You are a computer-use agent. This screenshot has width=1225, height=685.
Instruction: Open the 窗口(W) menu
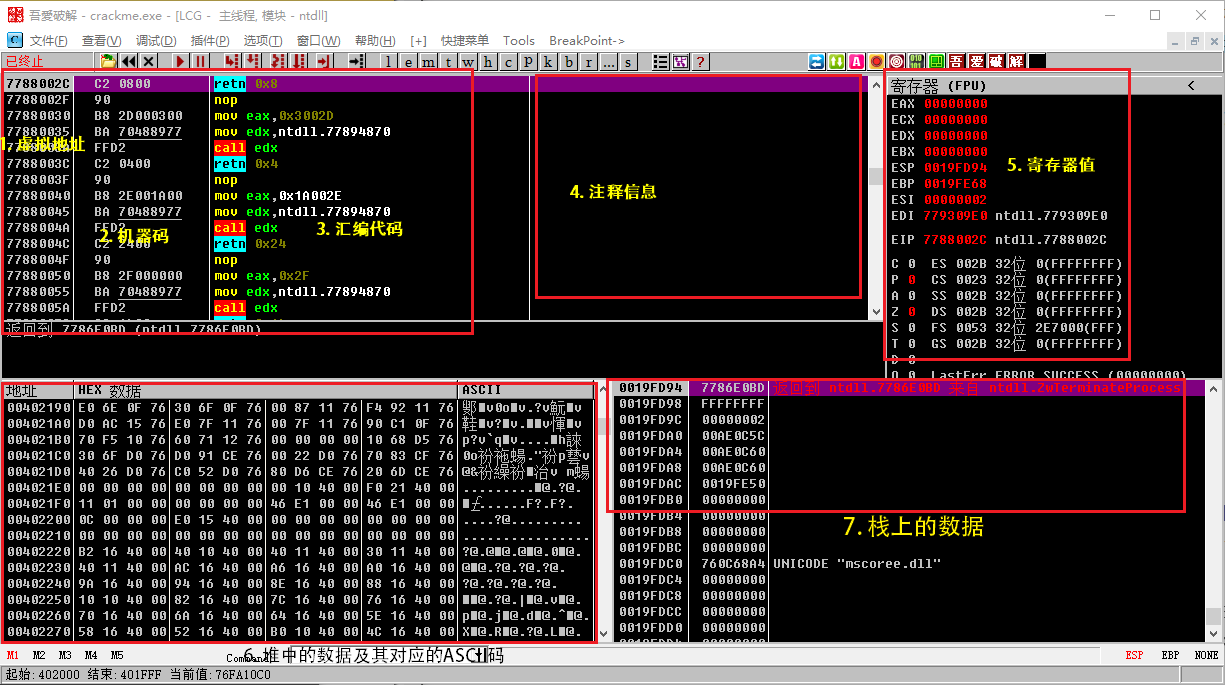coord(318,40)
